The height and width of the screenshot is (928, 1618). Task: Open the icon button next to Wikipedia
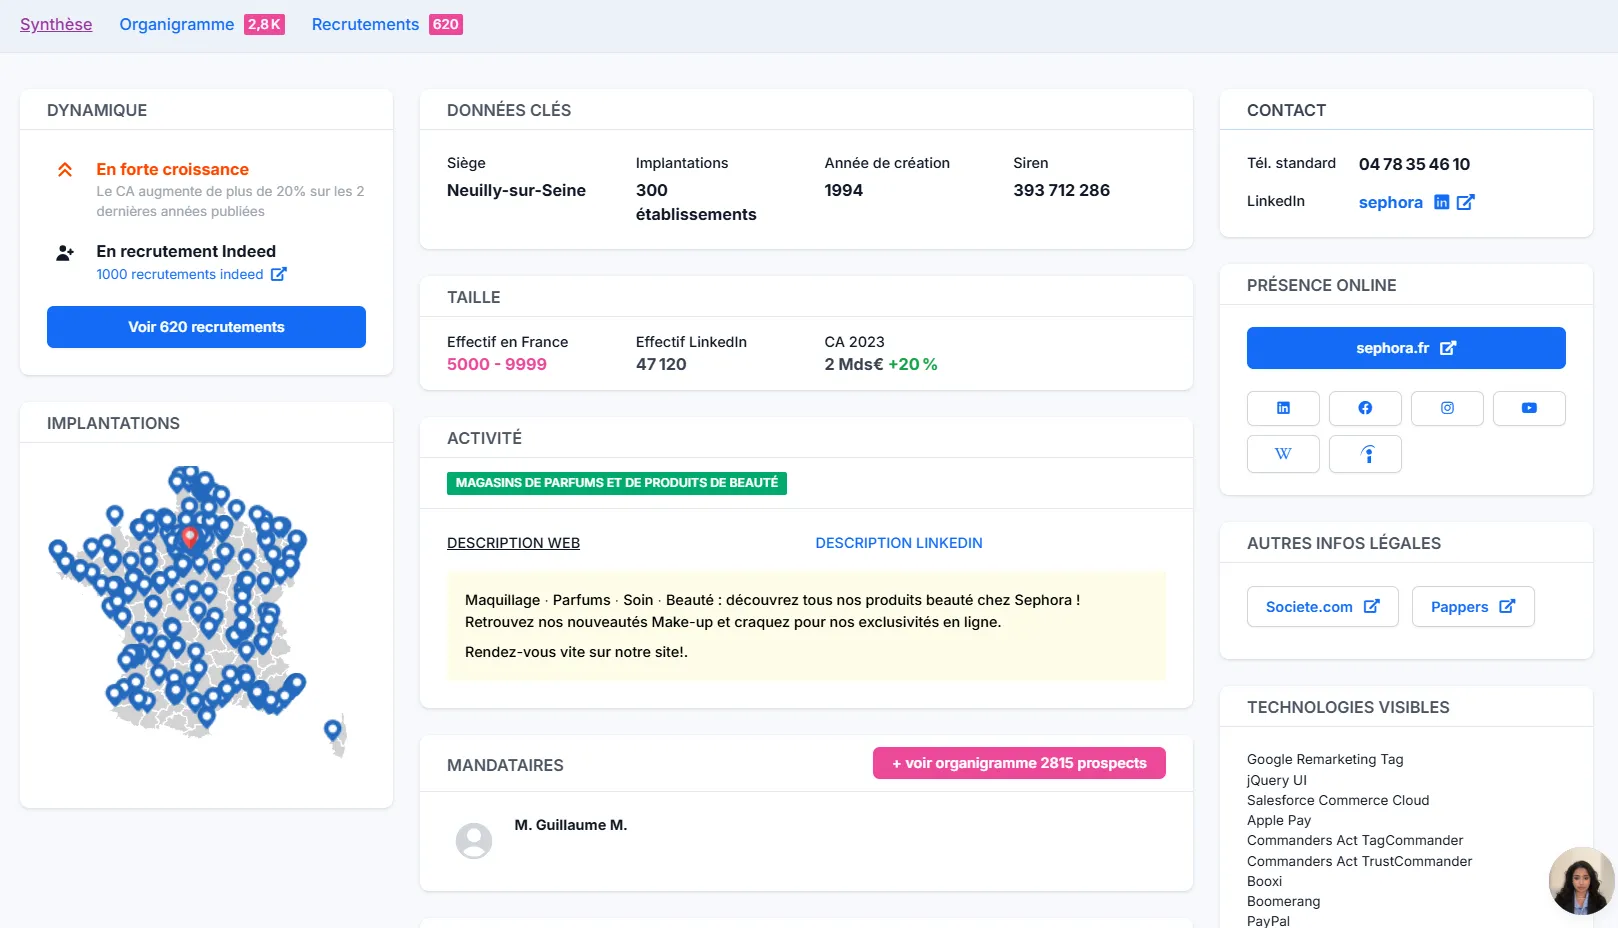pyautogui.click(x=1365, y=454)
